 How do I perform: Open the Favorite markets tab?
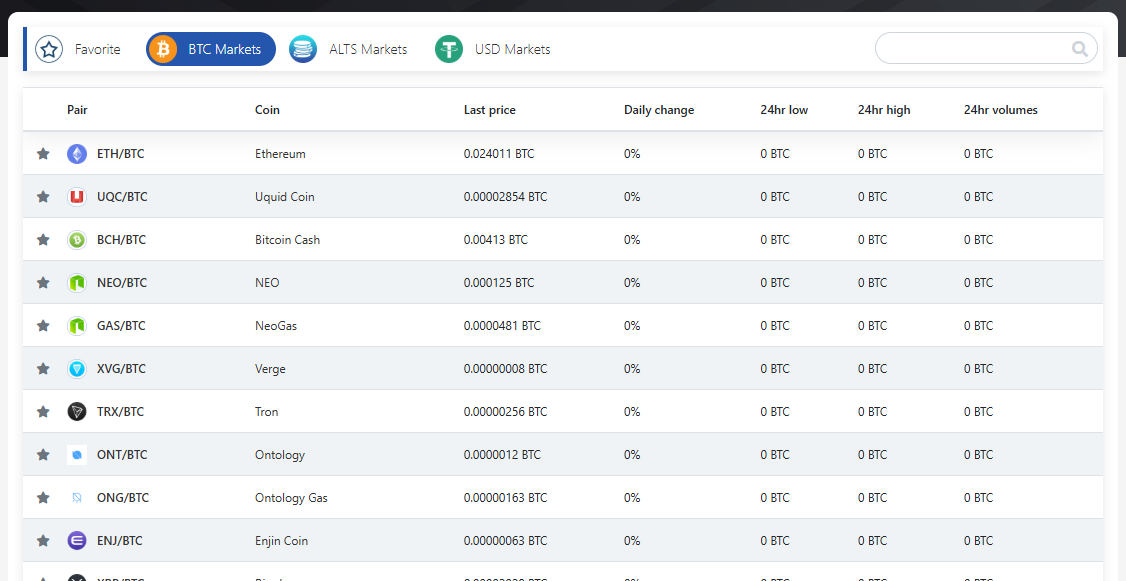[81, 50]
